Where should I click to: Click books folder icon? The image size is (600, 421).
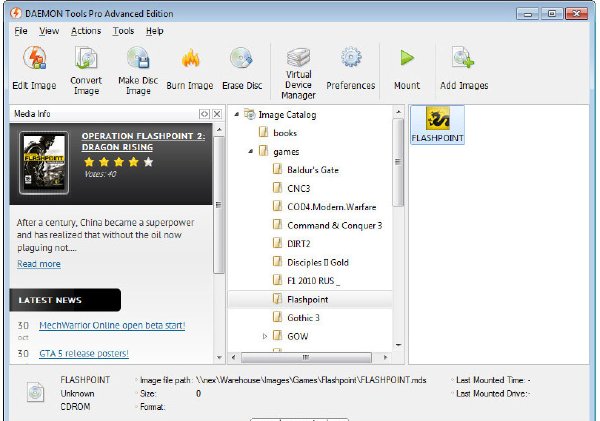[x=263, y=132]
